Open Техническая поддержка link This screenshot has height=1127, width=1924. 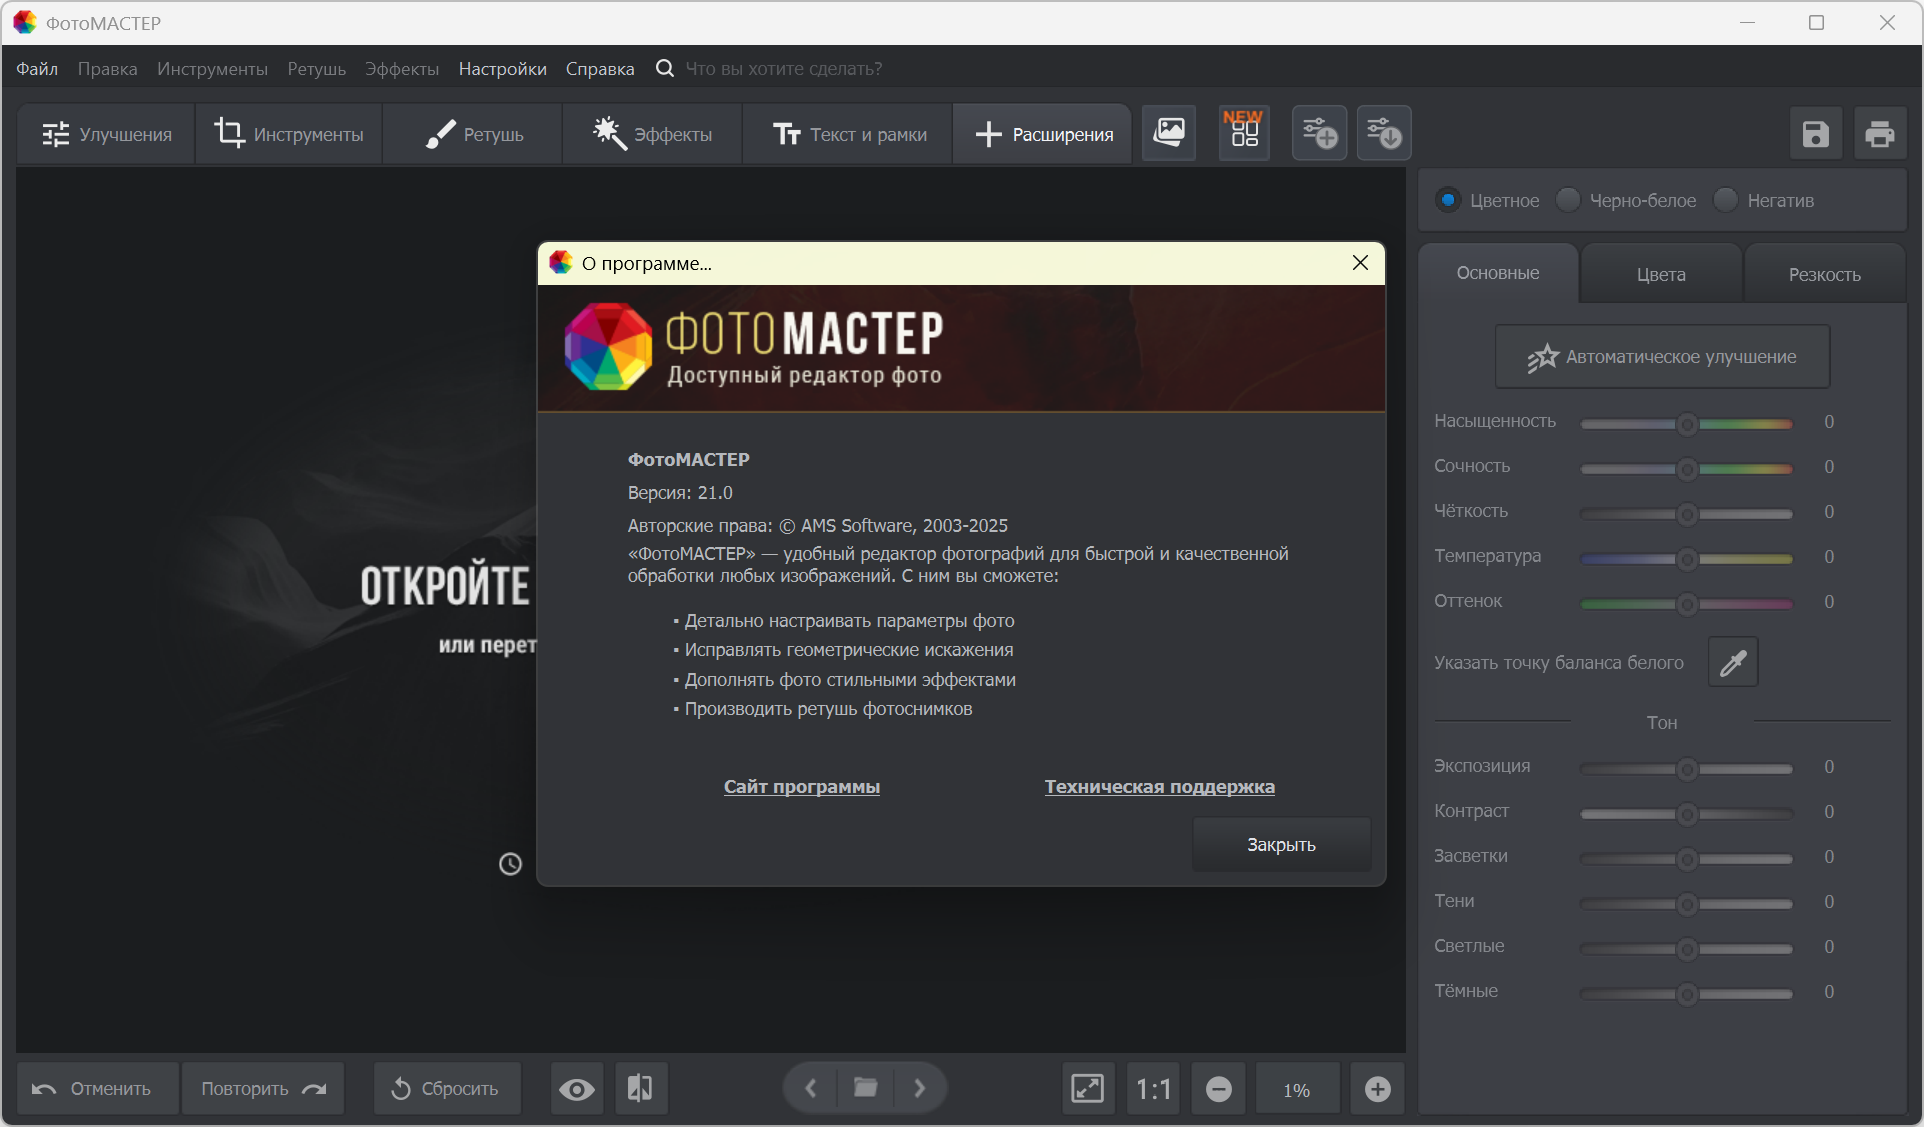[x=1160, y=787]
